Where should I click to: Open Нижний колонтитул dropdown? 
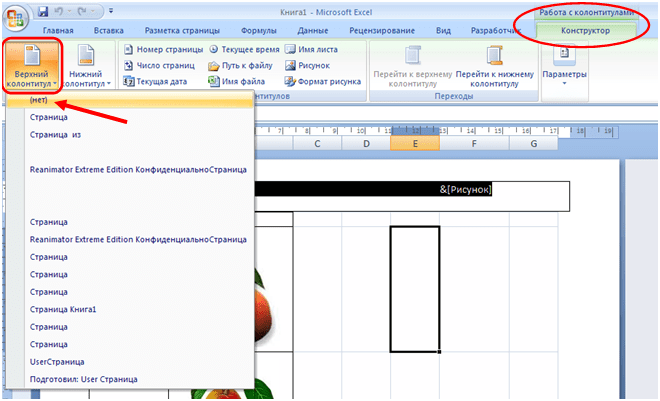pyautogui.click(x=86, y=65)
